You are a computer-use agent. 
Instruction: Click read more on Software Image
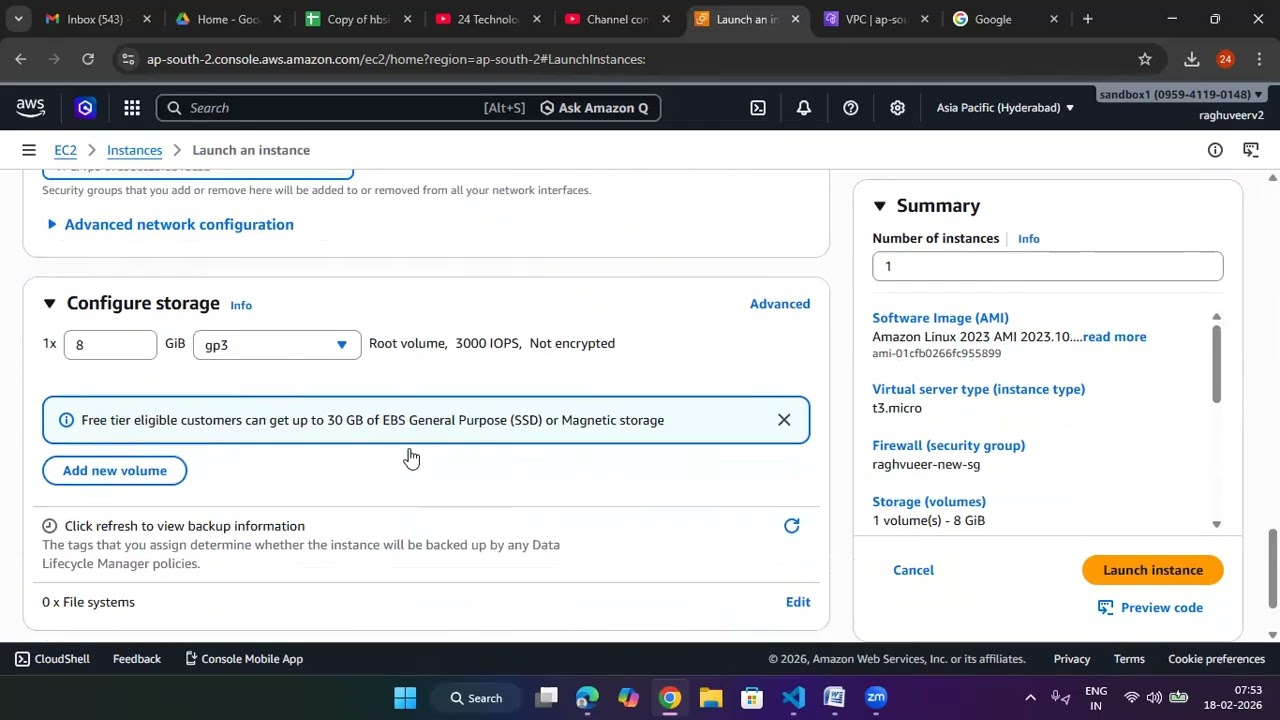[1114, 337]
